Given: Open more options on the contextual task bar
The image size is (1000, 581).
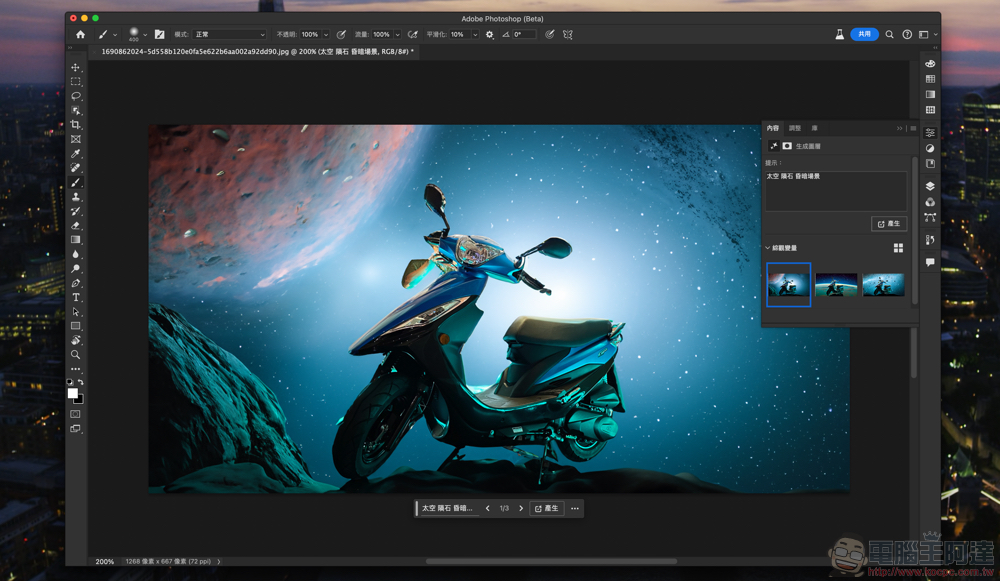Looking at the screenshot, I should (575, 508).
